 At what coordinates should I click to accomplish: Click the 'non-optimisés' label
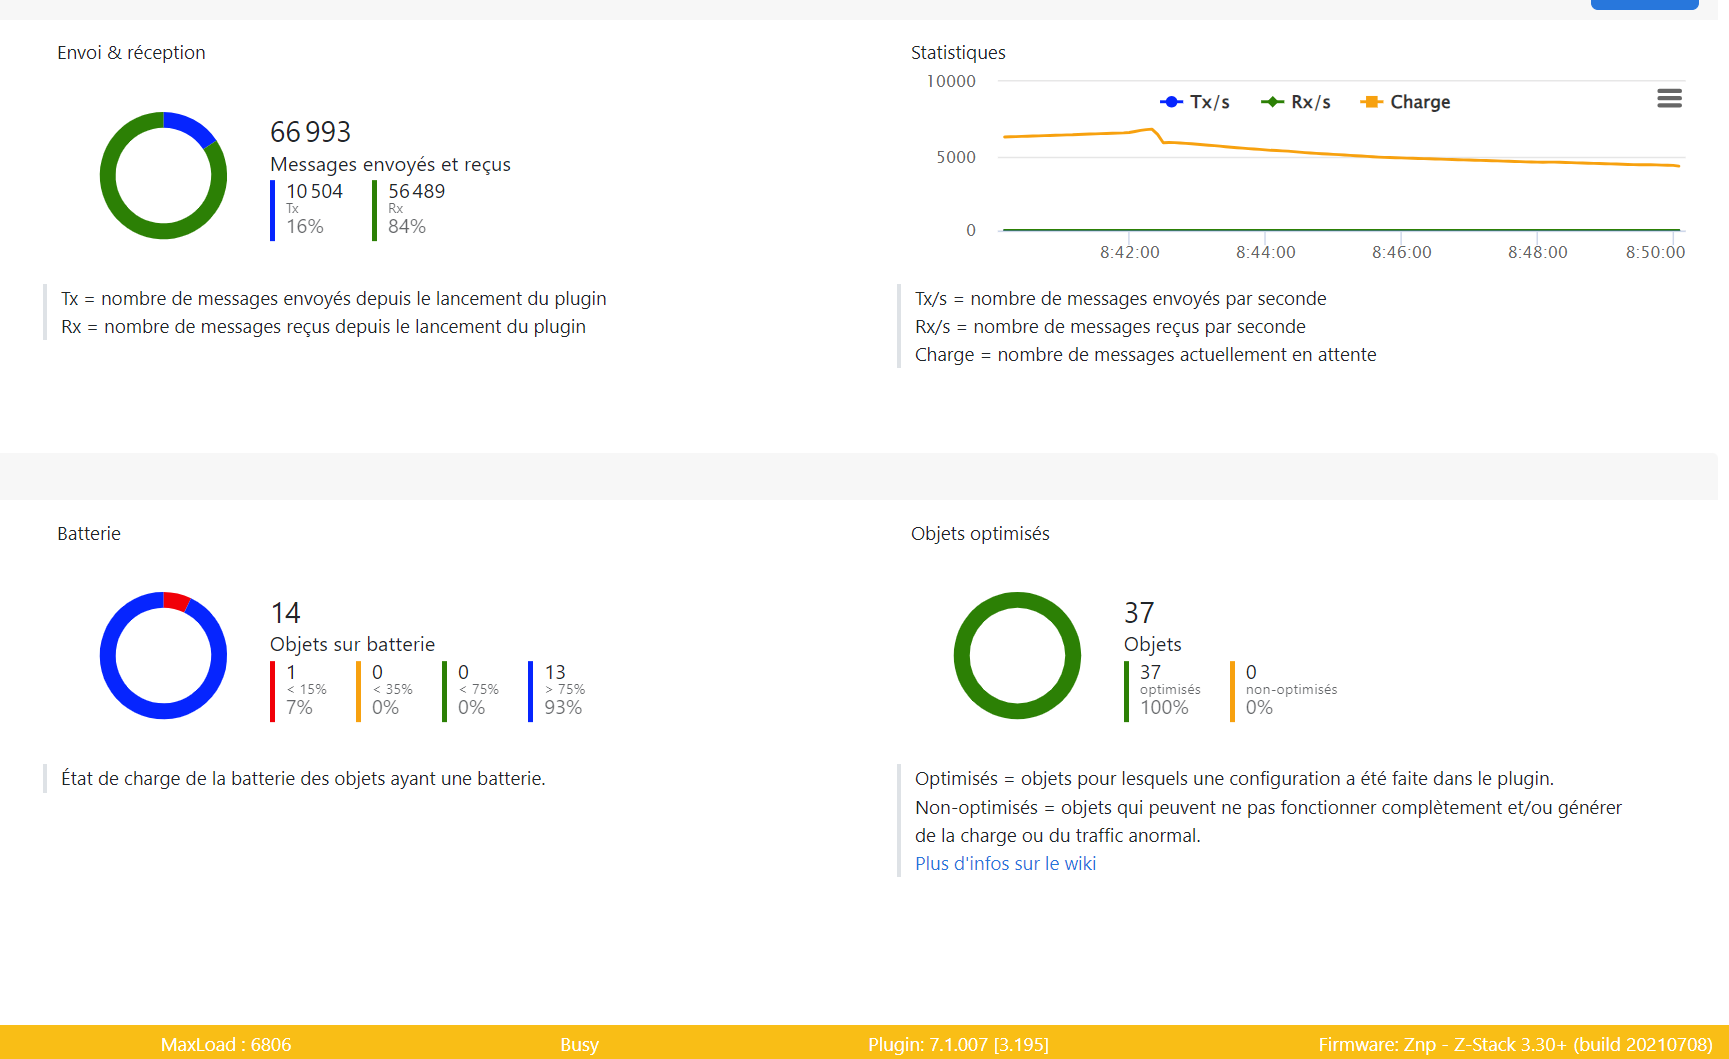tap(1291, 690)
